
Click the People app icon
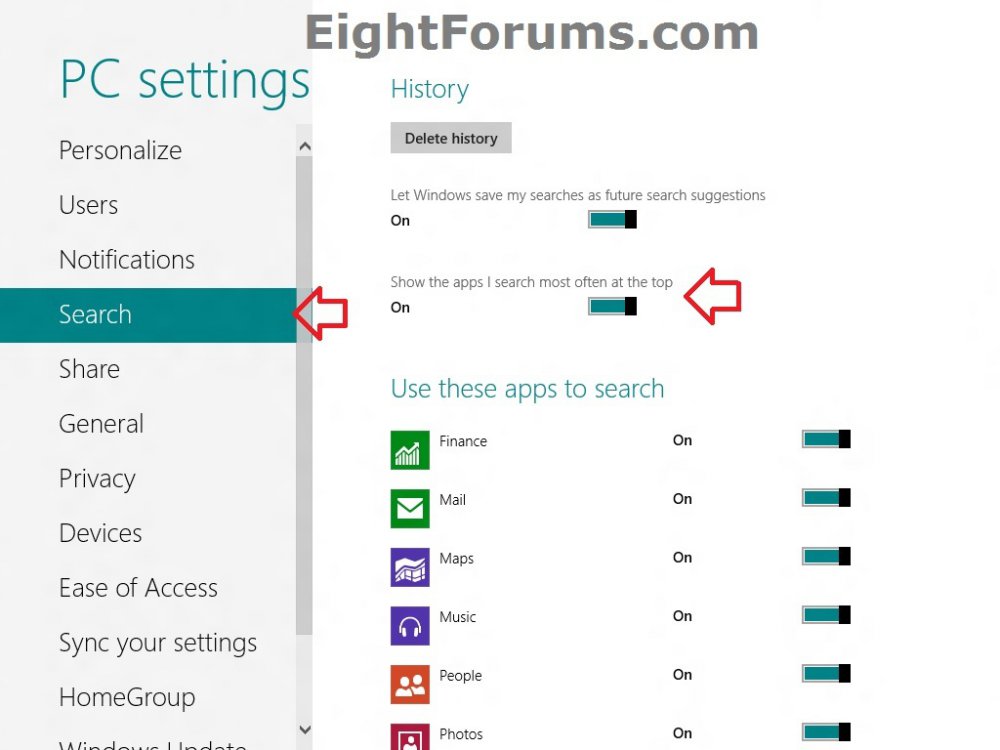(x=410, y=684)
